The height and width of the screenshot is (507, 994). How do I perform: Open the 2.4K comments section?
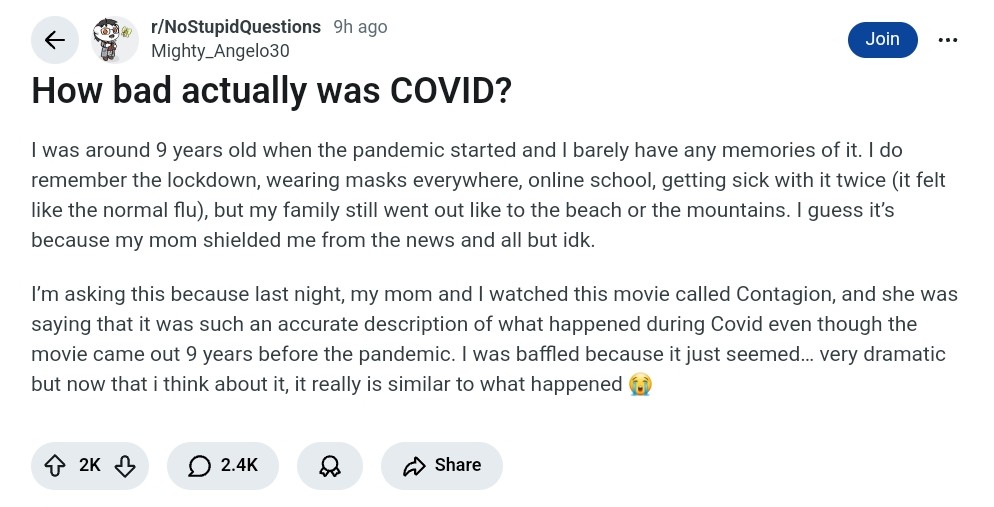click(223, 466)
